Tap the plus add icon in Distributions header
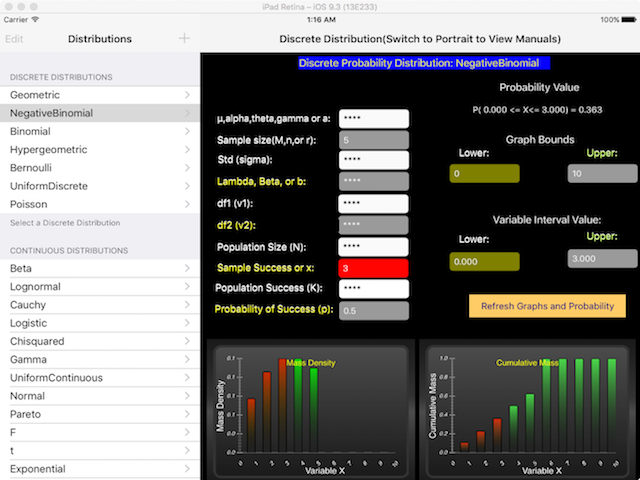The height and width of the screenshot is (480, 640). click(184, 38)
